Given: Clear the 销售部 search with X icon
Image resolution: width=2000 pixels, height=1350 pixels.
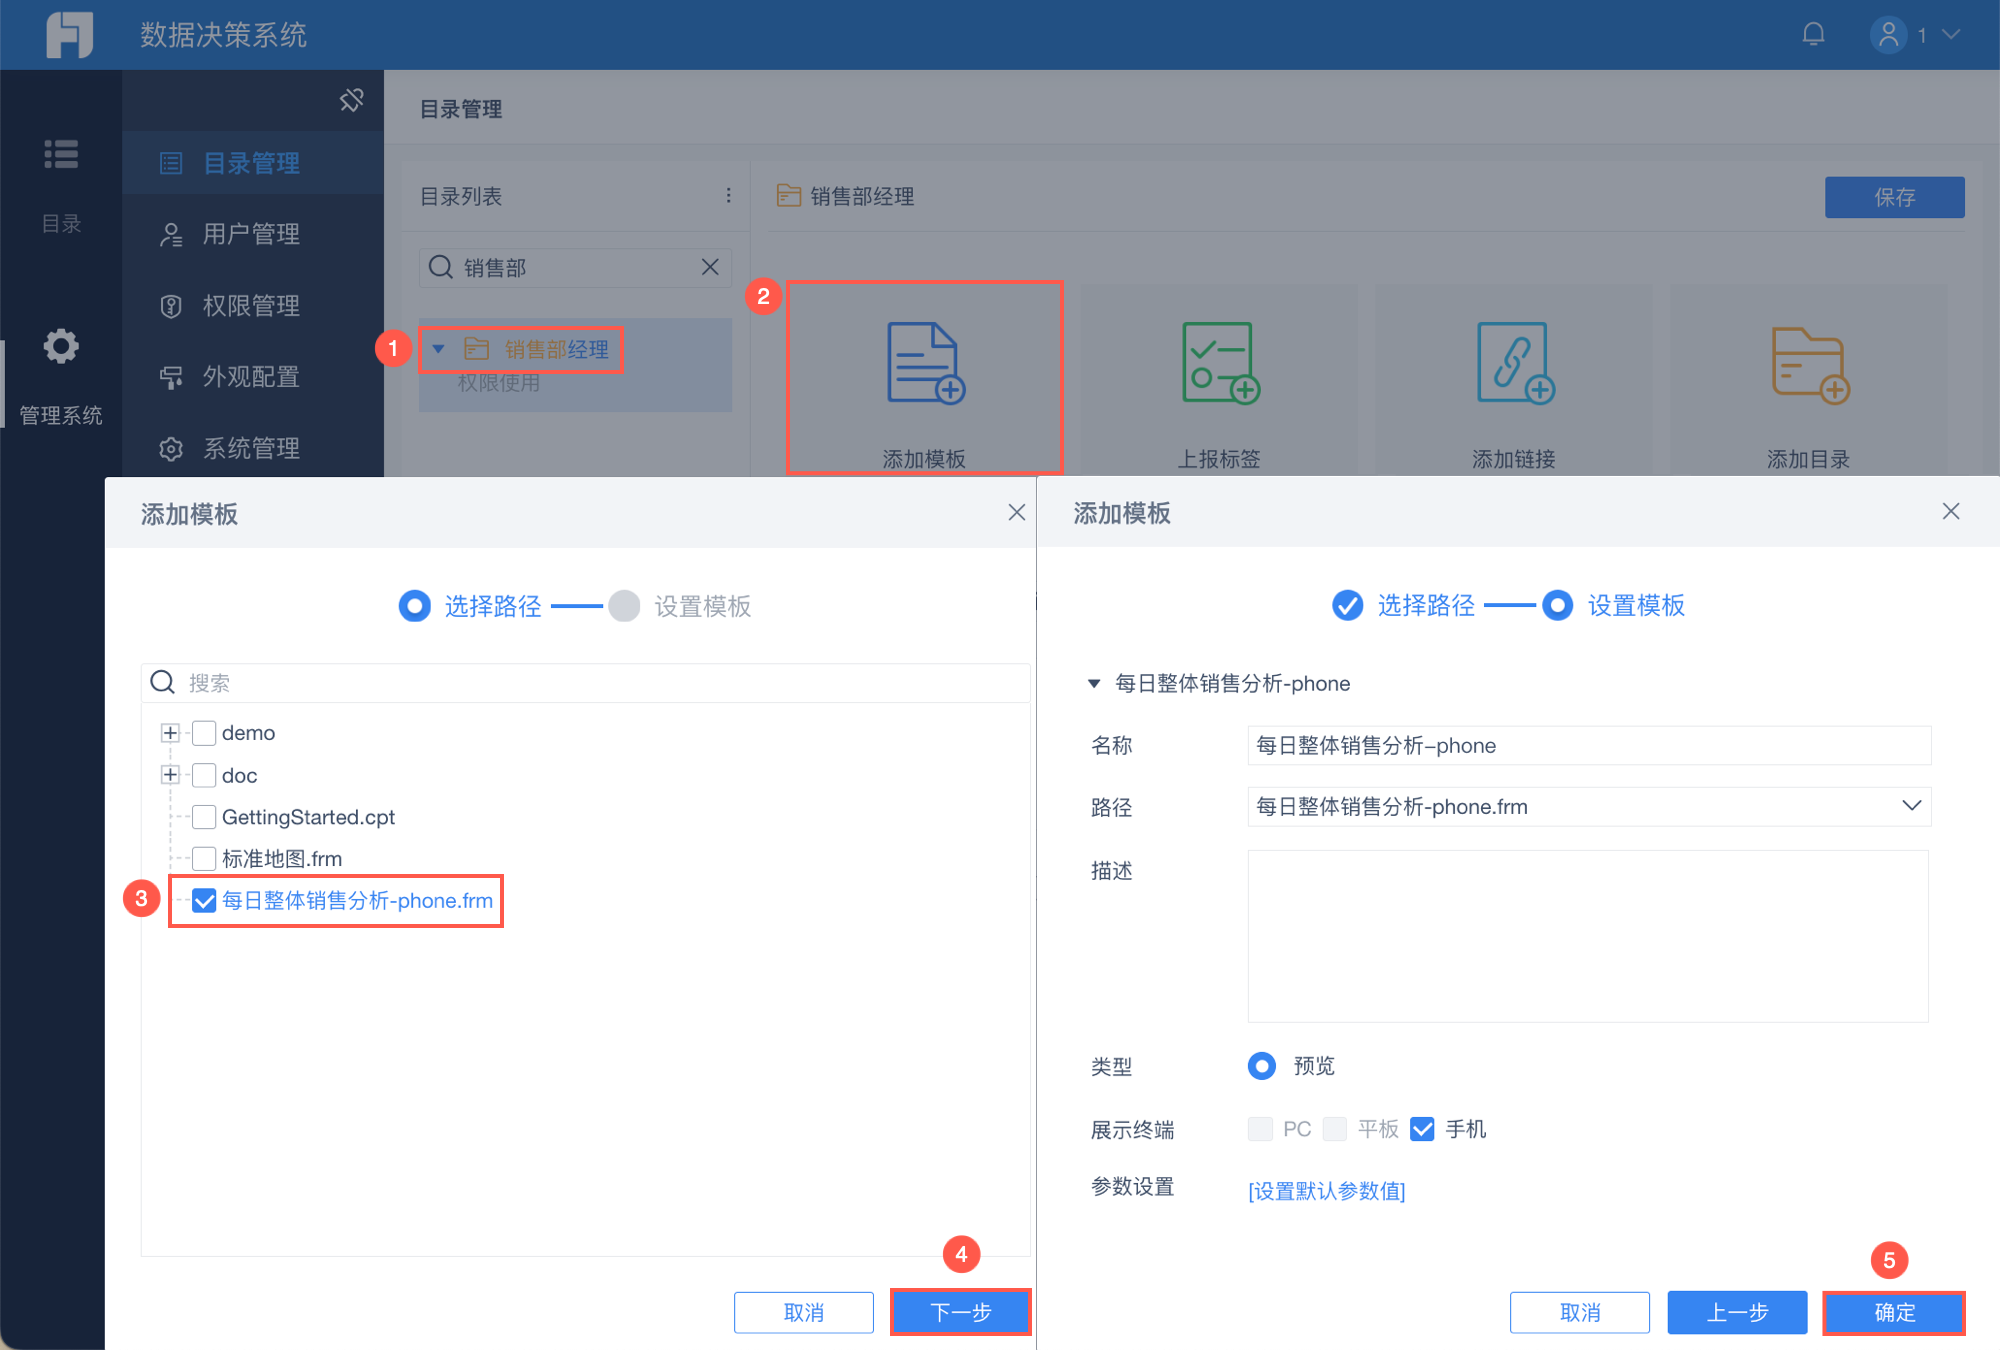Looking at the screenshot, I should 710,267.
